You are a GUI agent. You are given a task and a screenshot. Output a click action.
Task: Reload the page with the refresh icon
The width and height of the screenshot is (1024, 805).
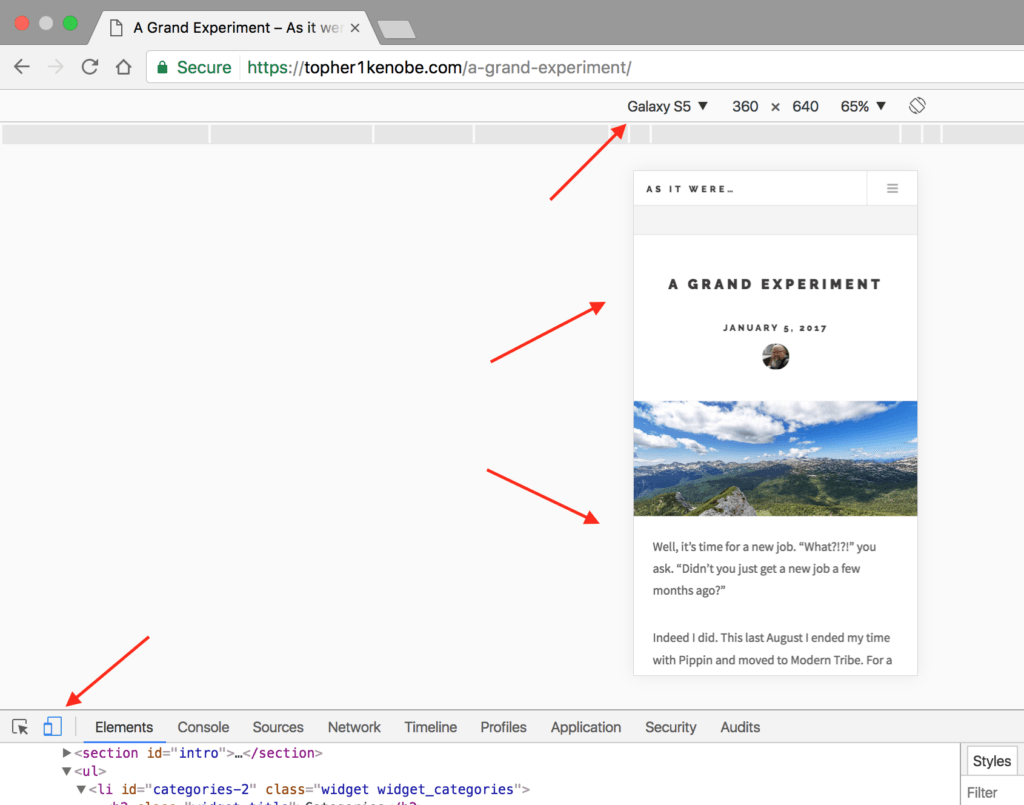coord(89,67)
